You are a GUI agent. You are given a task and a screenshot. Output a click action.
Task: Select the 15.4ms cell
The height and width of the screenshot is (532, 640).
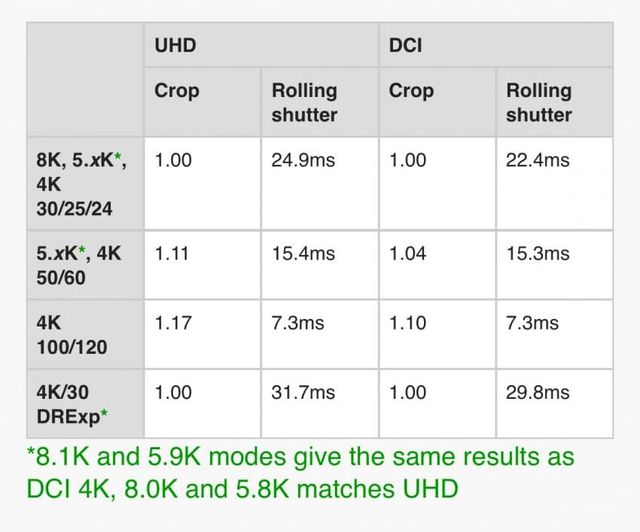303,254
